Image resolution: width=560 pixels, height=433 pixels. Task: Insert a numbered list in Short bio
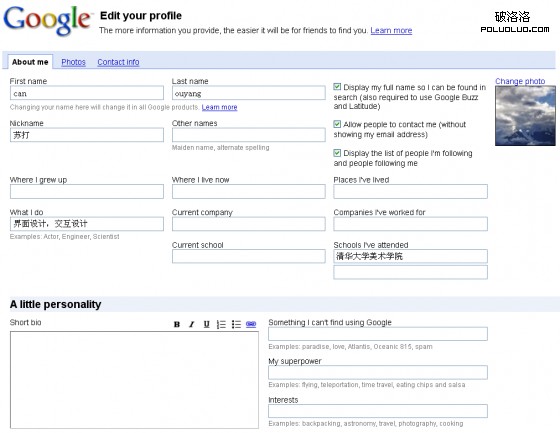pos(221,324)
